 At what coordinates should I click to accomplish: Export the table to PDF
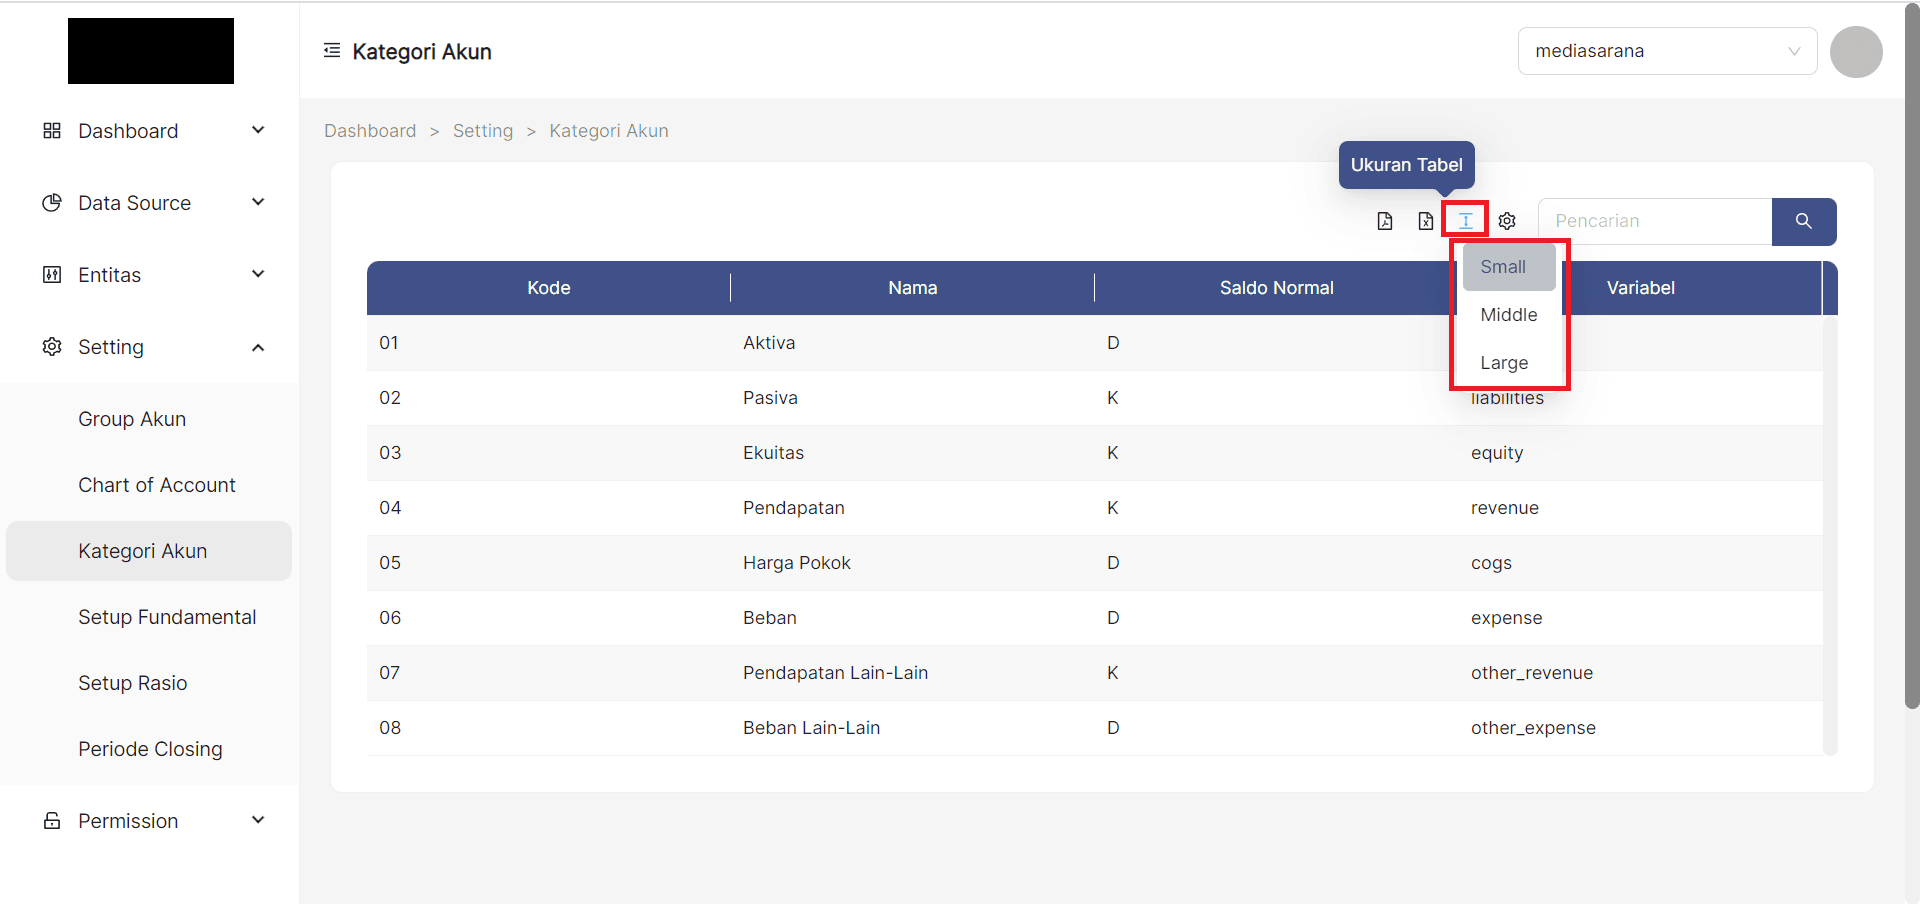click(1384, 221)
